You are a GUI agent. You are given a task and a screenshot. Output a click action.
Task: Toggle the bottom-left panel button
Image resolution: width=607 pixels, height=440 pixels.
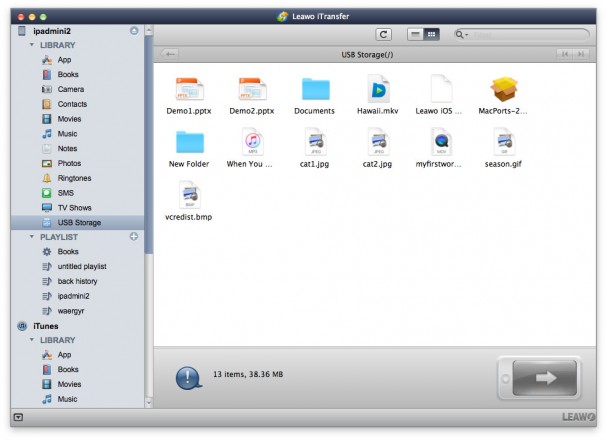(18, 416)
